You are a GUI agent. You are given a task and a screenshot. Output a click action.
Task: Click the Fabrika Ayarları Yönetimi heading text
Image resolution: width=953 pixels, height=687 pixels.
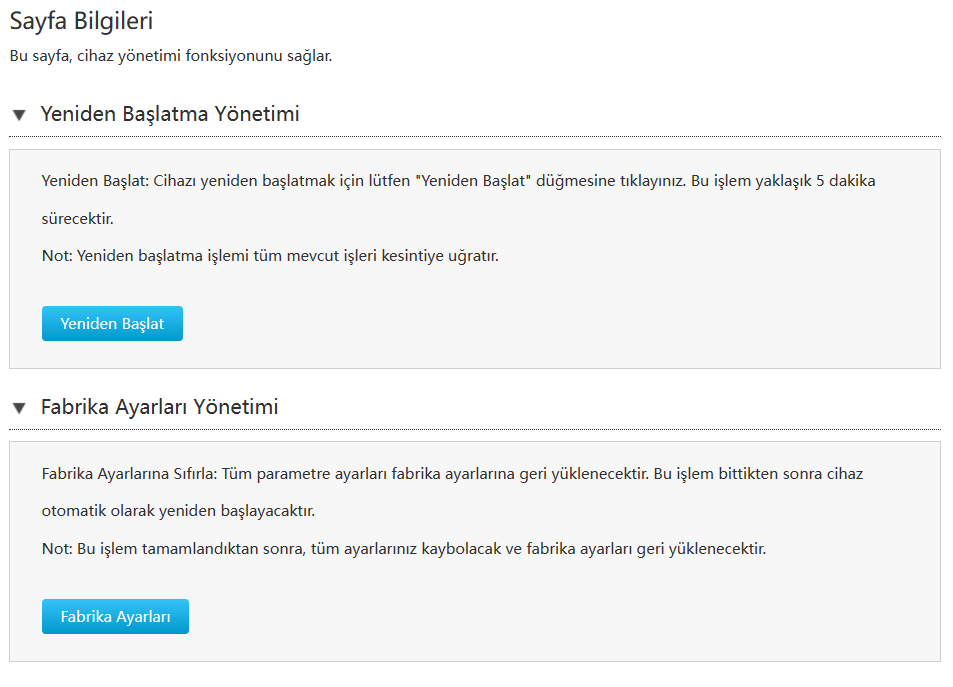coord(159,407)
